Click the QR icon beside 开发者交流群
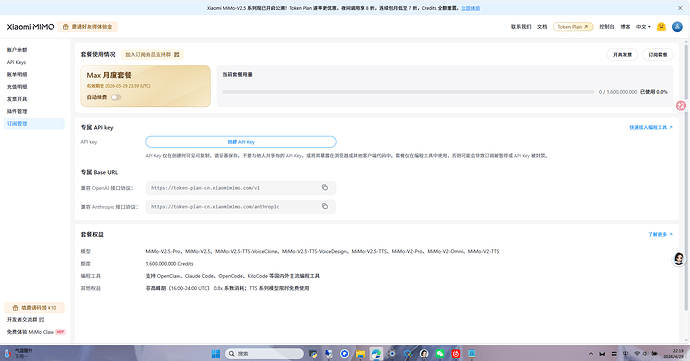The image size is (690, 361). 42,320
